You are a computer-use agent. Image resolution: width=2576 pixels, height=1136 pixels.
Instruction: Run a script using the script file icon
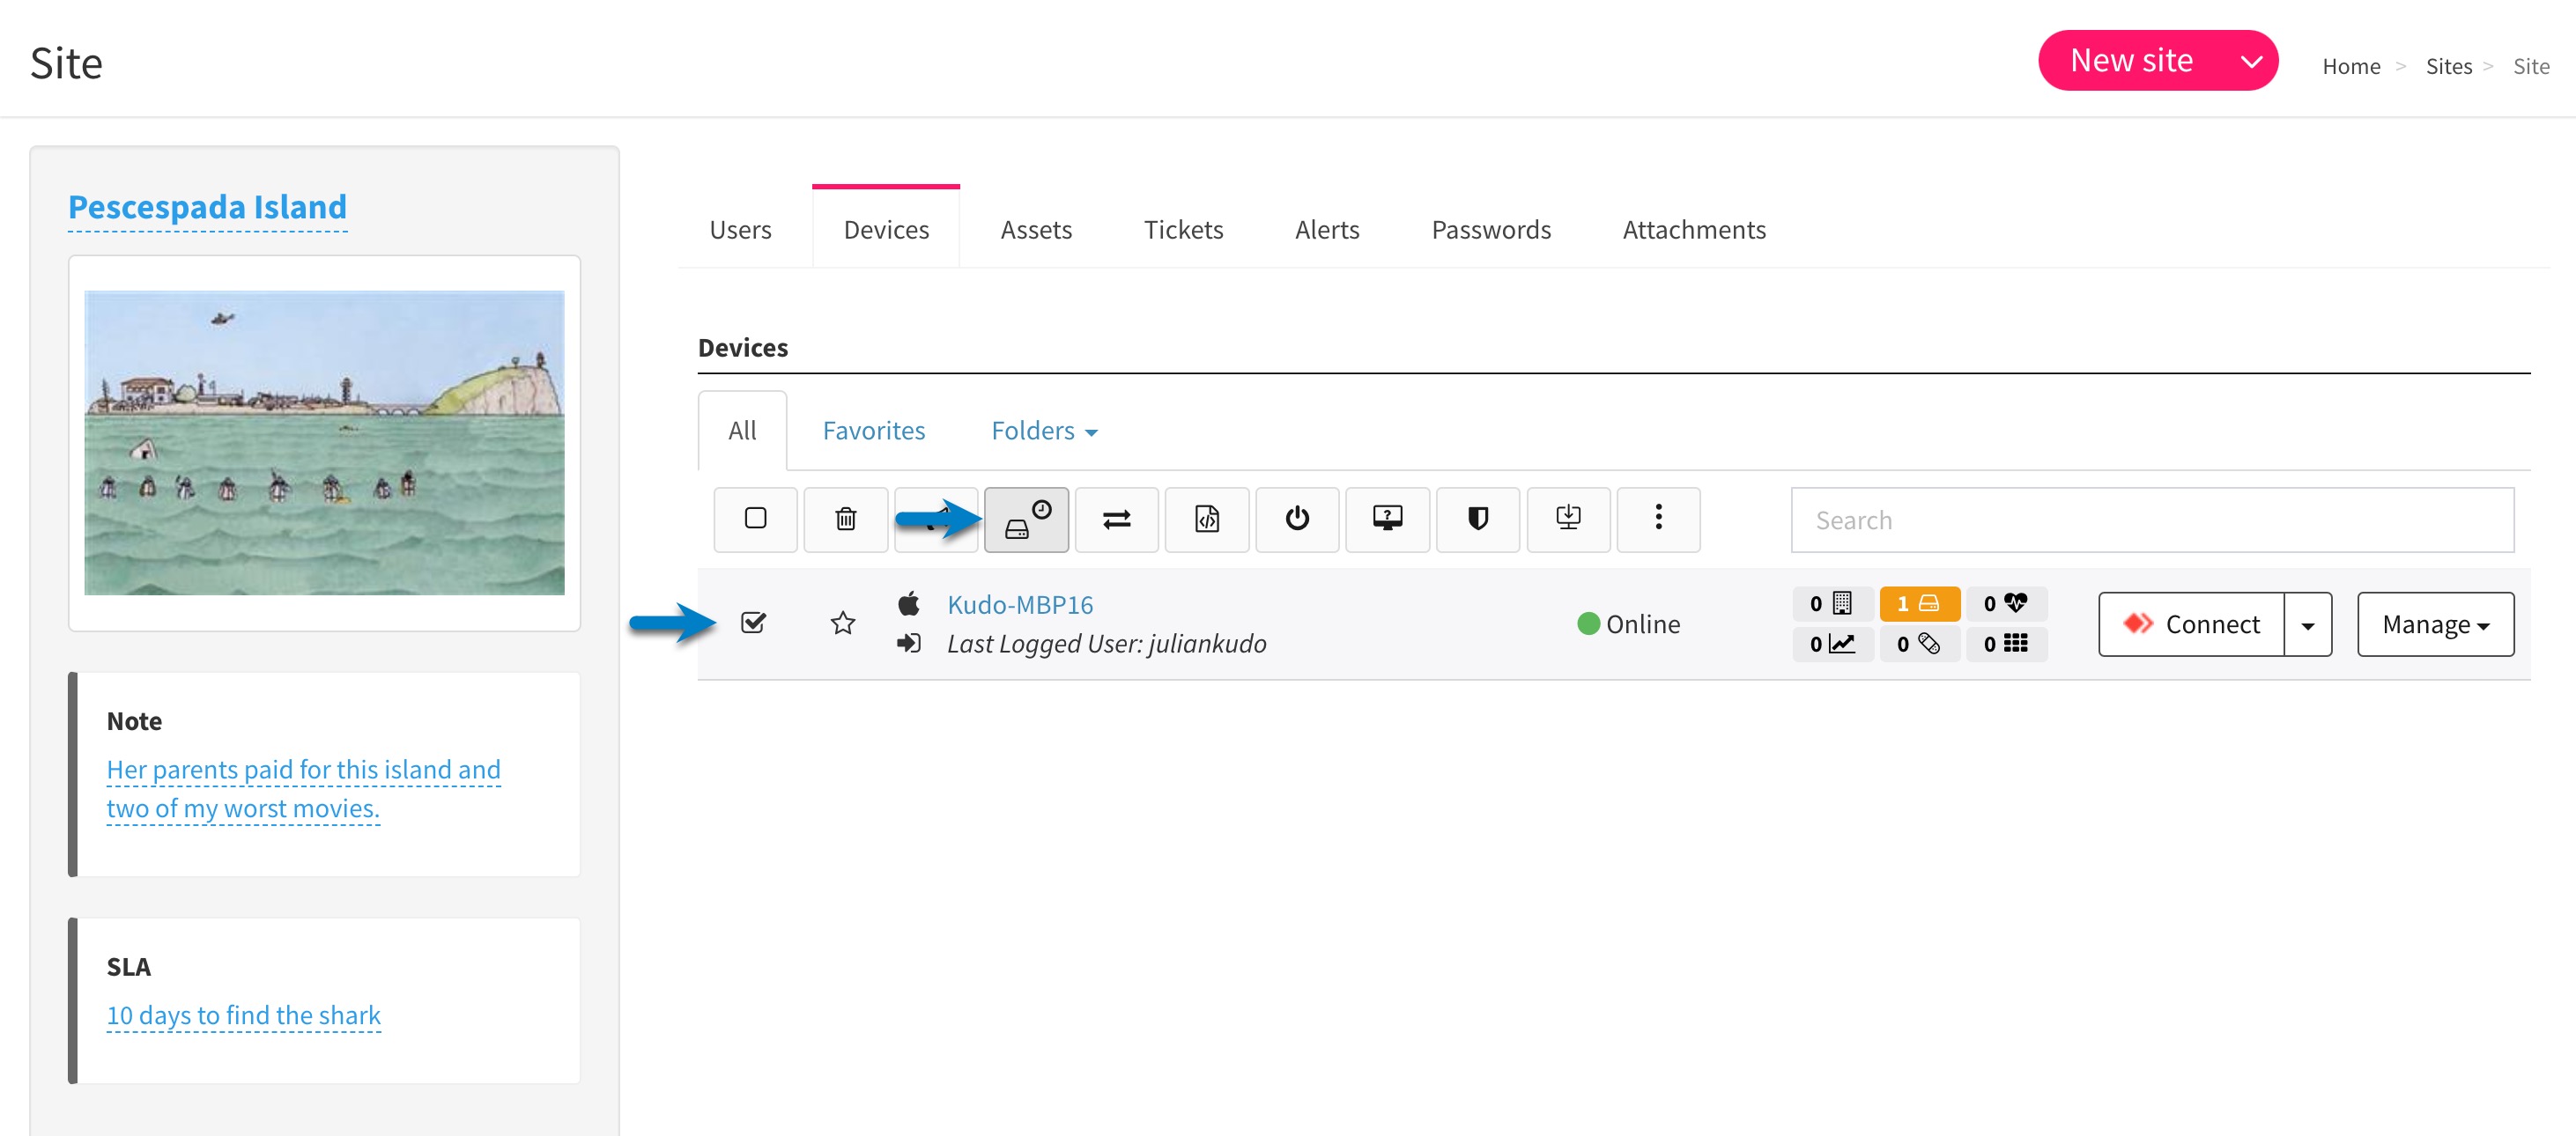[1207, 519]
